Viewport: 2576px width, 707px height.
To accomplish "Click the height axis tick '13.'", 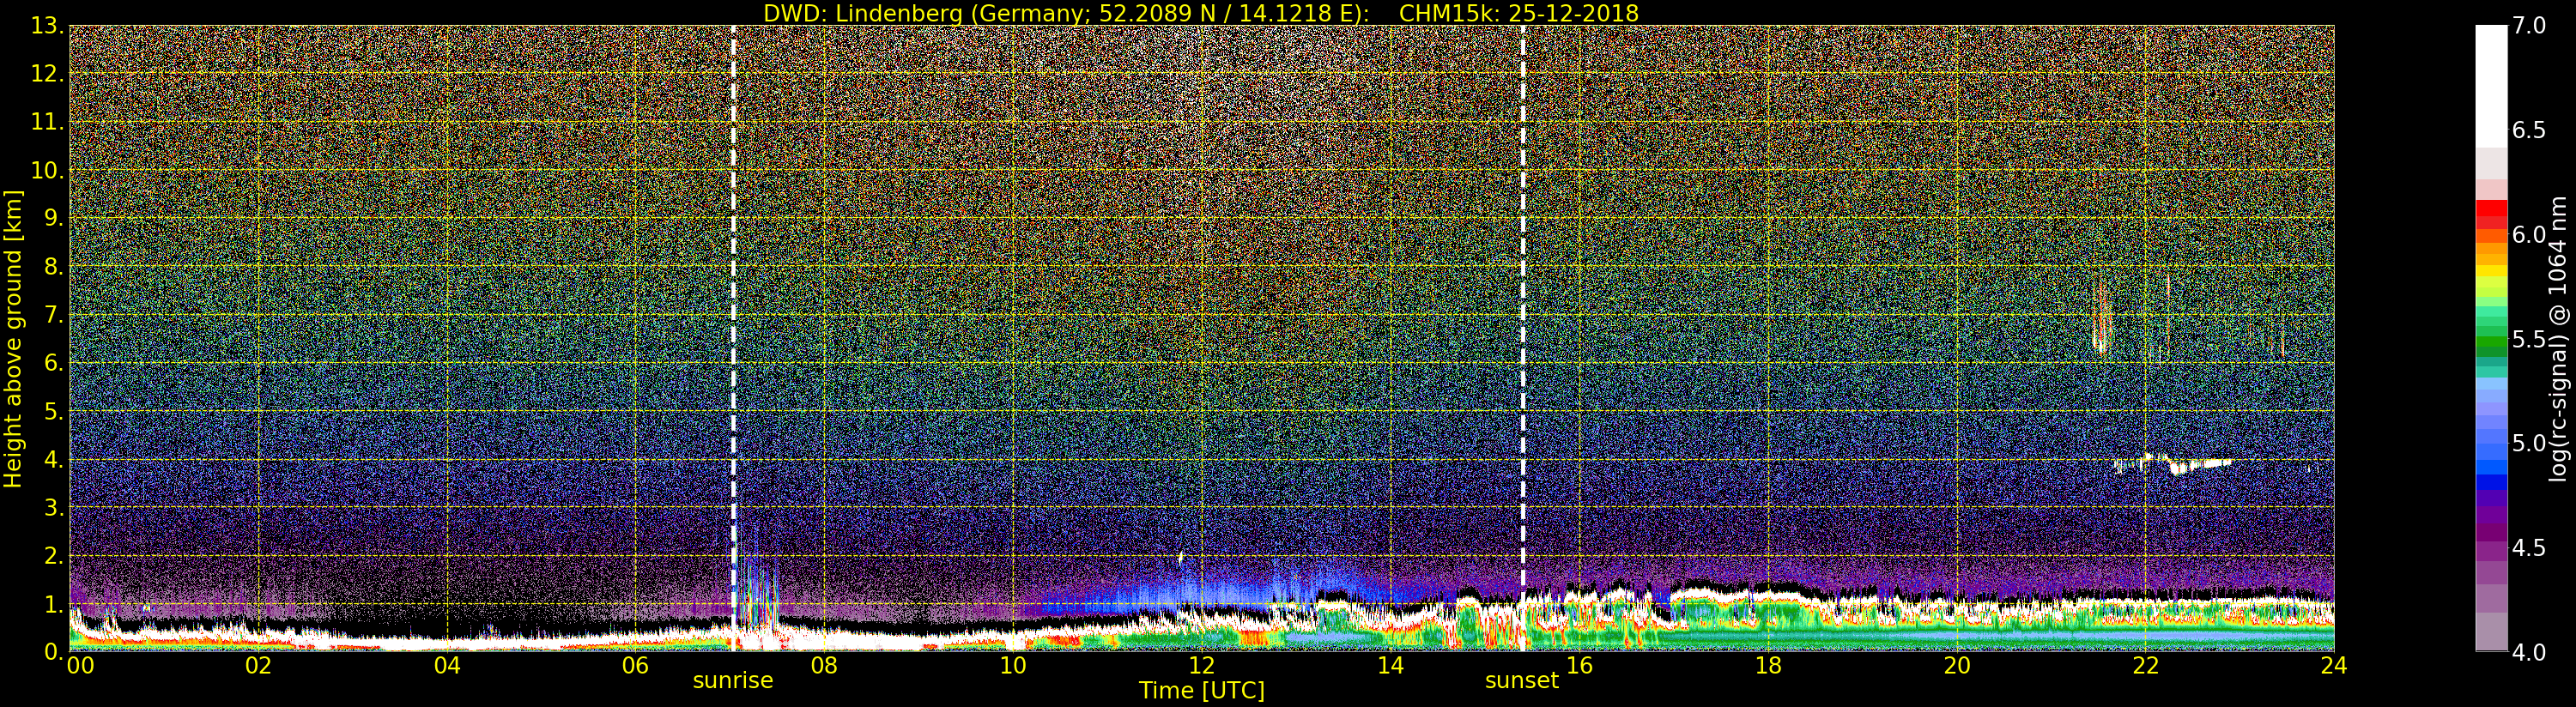I will [x=47, y=26].
